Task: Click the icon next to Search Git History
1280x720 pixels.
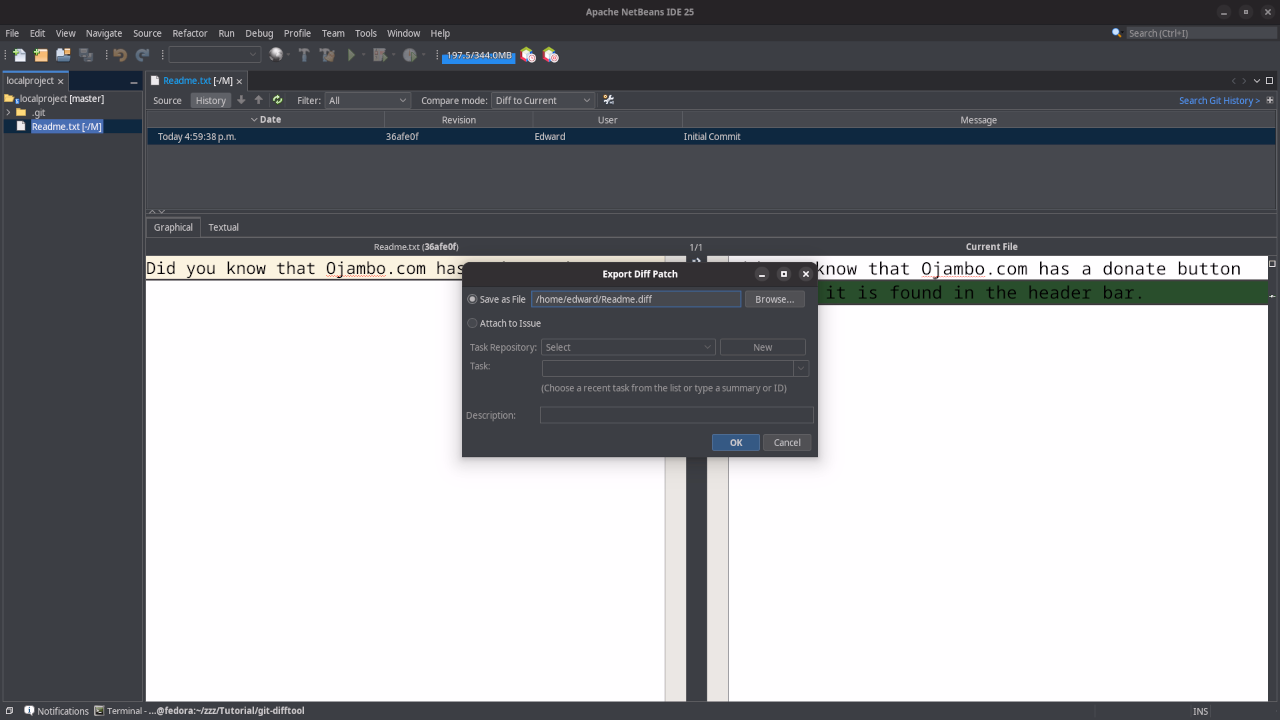Action: pyautogui.click(x=1270, y=100)
